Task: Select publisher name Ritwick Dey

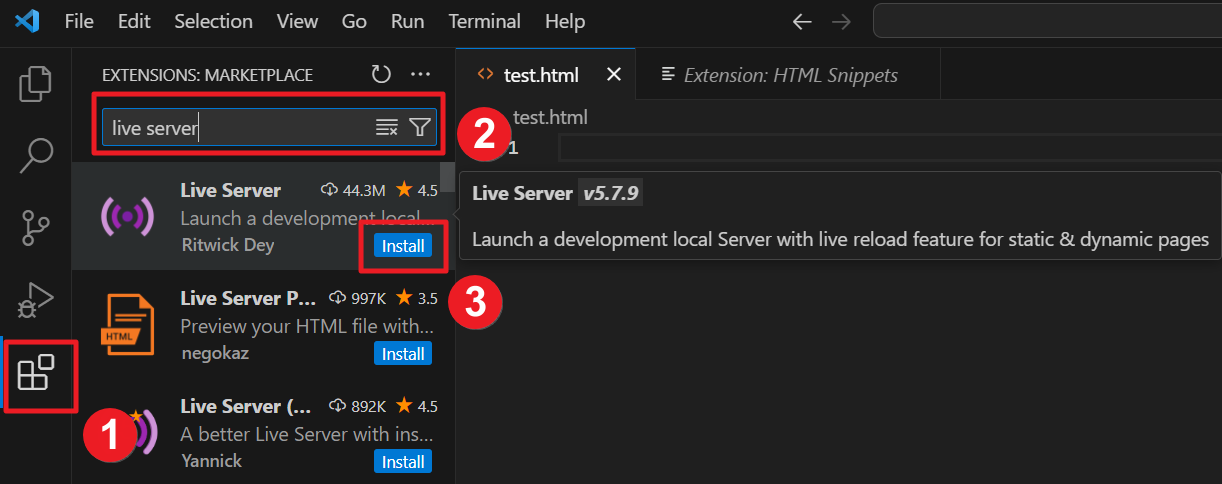Action: [227, 245]
